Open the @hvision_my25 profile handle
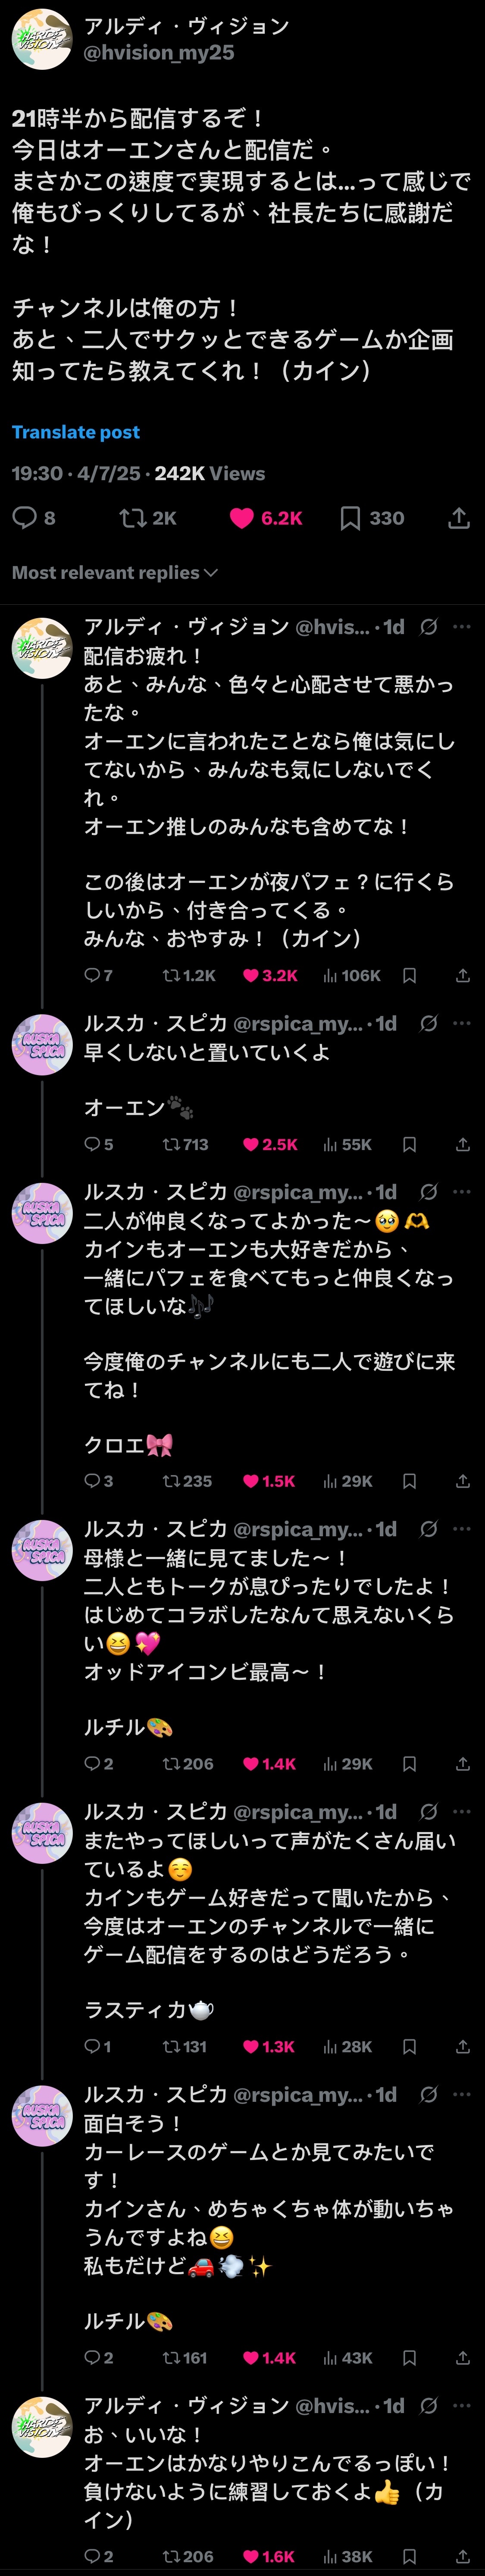Viewport: 485px width, 2576px height. (x=159, y=52)
